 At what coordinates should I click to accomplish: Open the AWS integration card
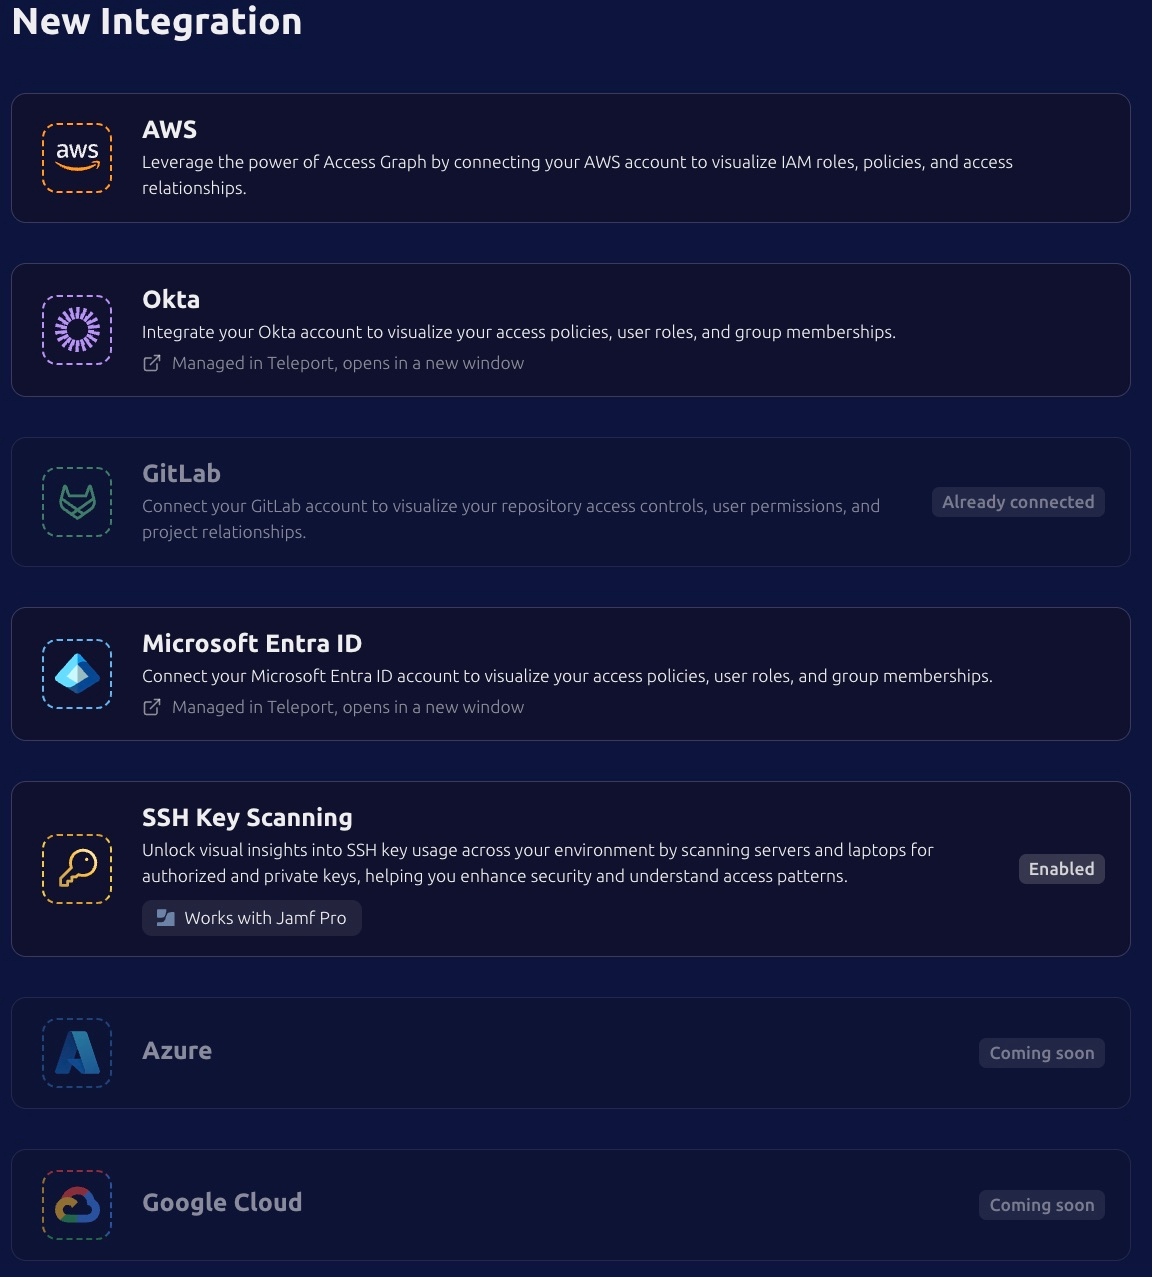point(576,157)
